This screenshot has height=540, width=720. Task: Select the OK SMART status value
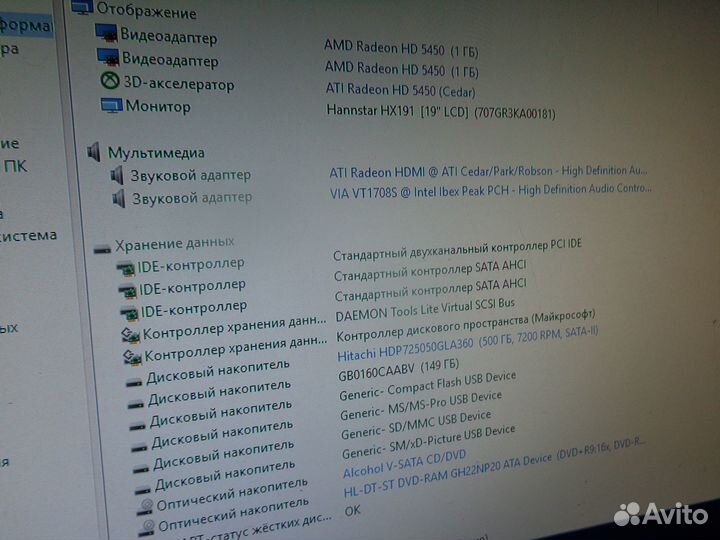[353, 511]
